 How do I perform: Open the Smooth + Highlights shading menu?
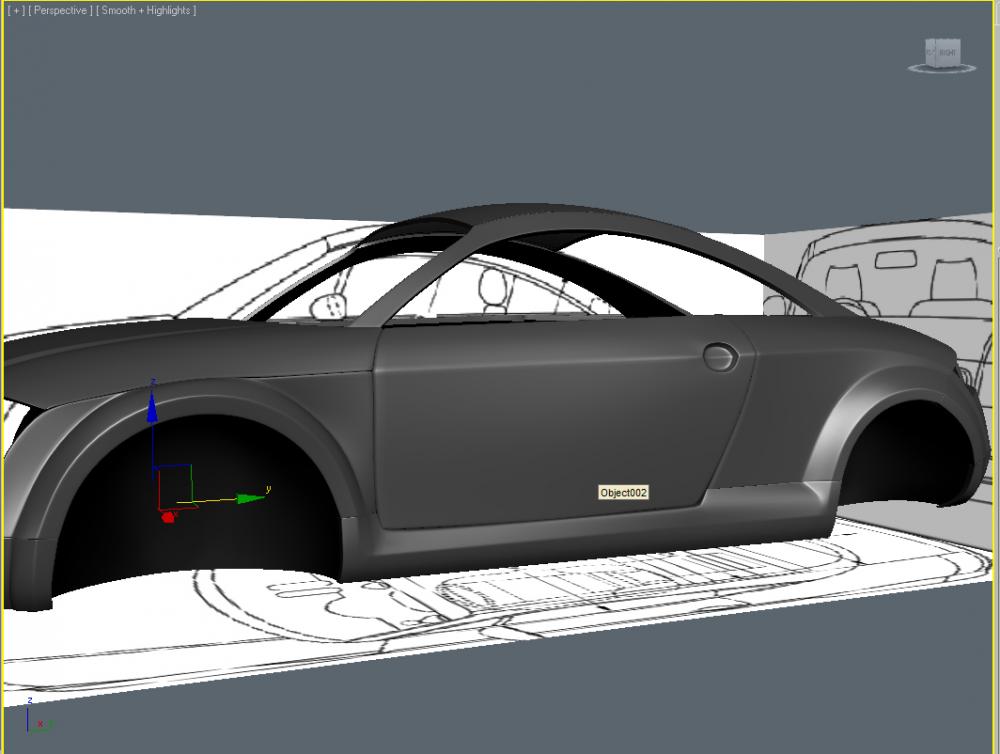(x=146, y=10)
